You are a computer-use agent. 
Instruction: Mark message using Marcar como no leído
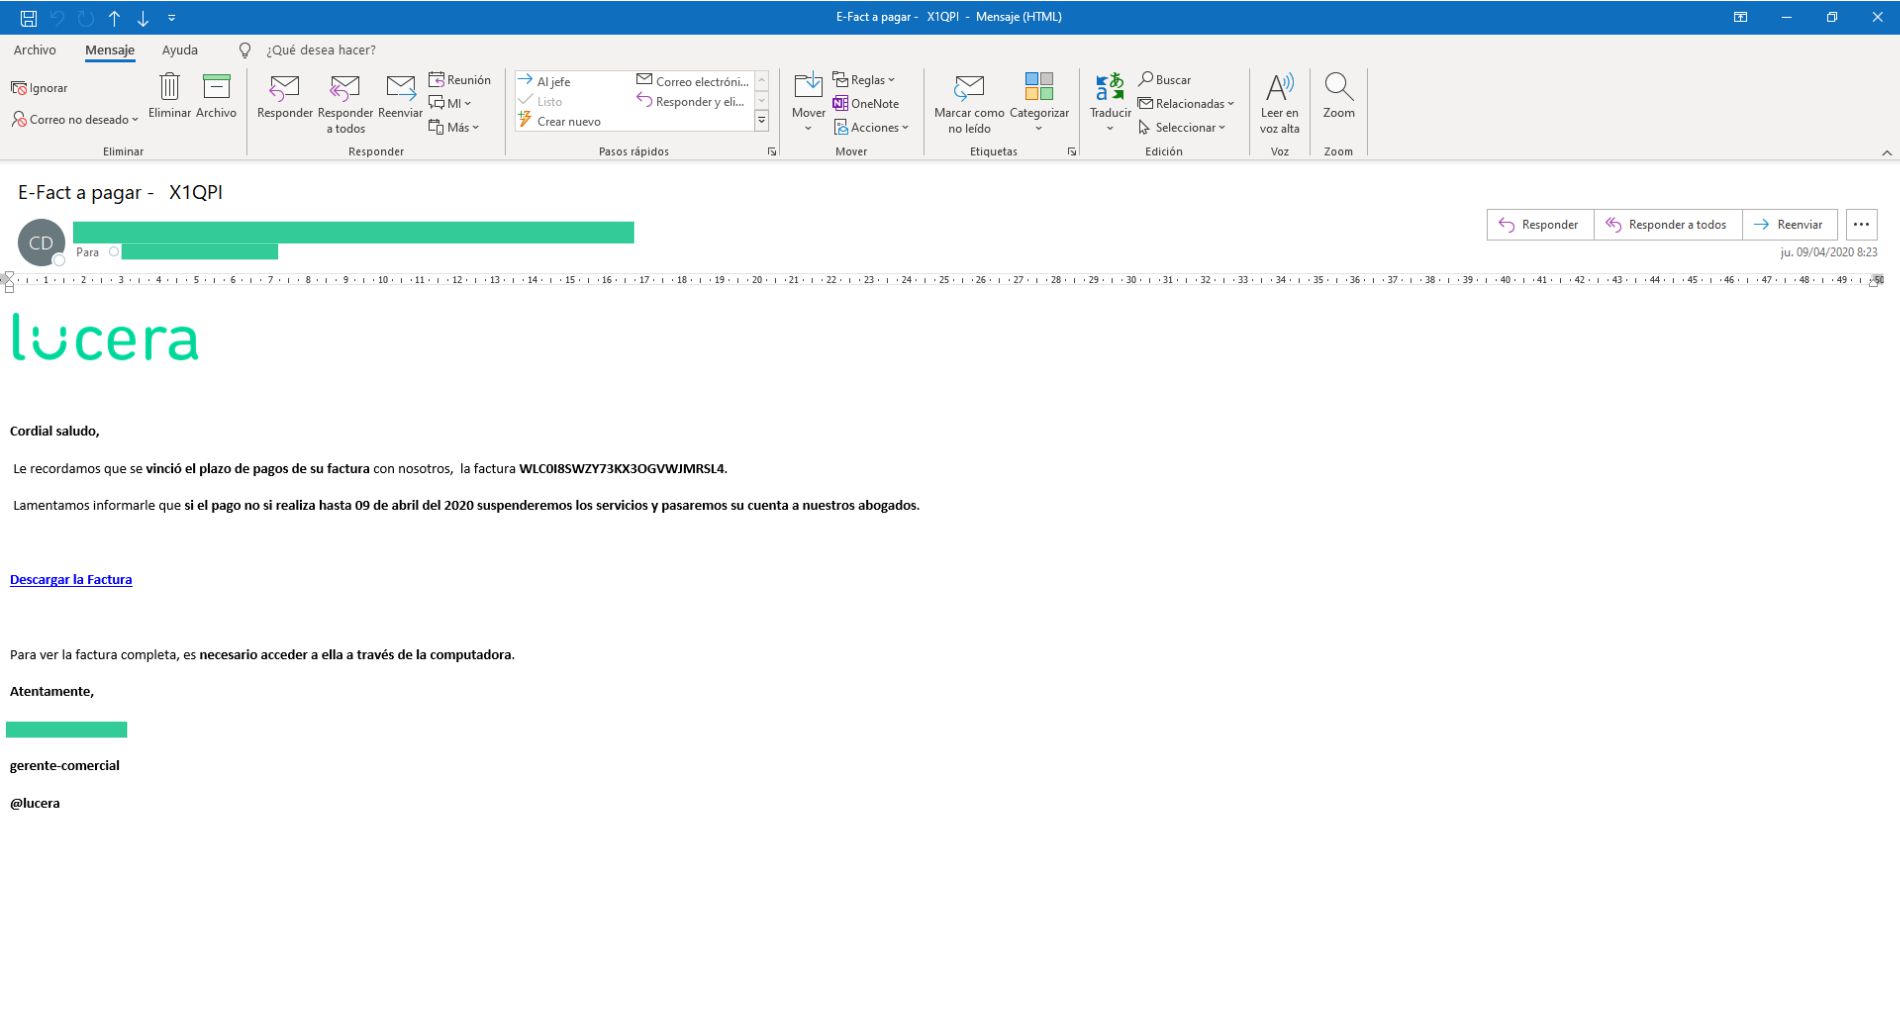pos(968,88)
